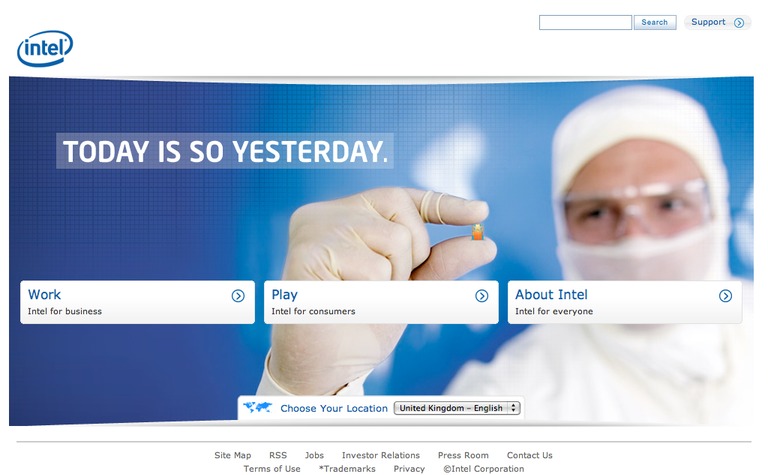Click the Intel logo
This screenshot has width=768, height=475.
tap(45, 48)
